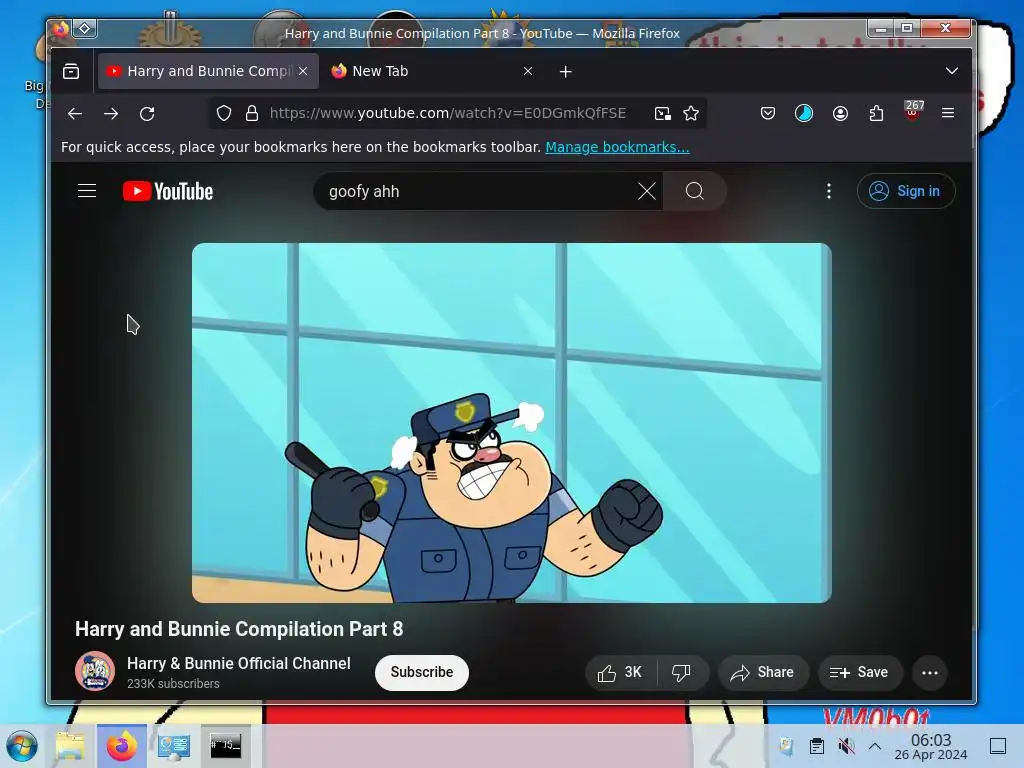Screen dimensions: 1024x768
Task: Open picture-in-picture icon in address bar
Action: [x=662, y=114]
